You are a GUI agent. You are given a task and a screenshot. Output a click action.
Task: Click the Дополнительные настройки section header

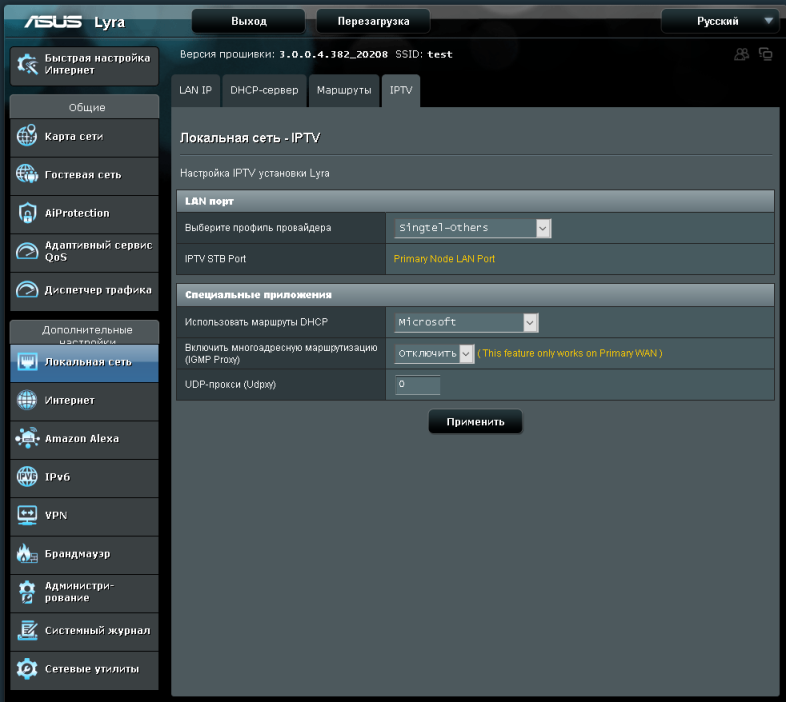[84, 333]
